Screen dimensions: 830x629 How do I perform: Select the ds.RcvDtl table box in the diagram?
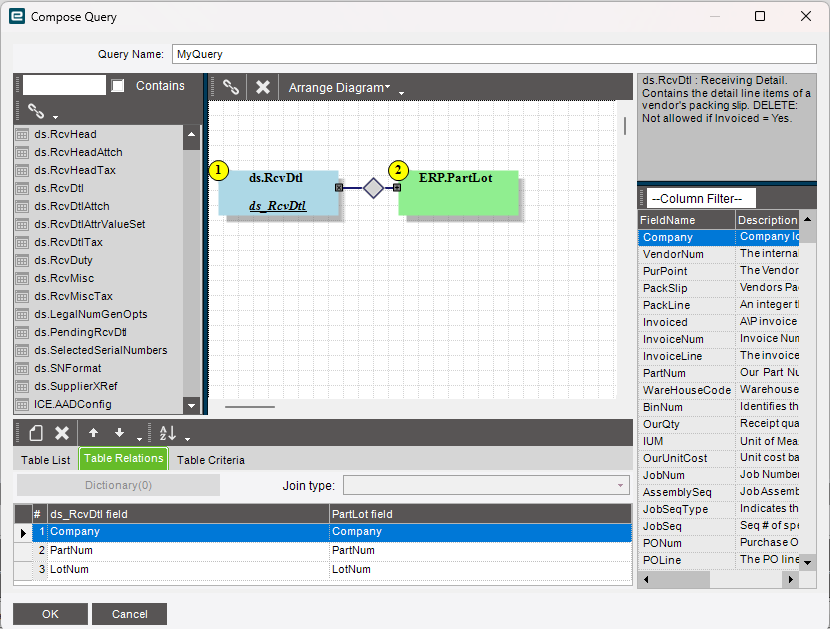tap(278, 193)
